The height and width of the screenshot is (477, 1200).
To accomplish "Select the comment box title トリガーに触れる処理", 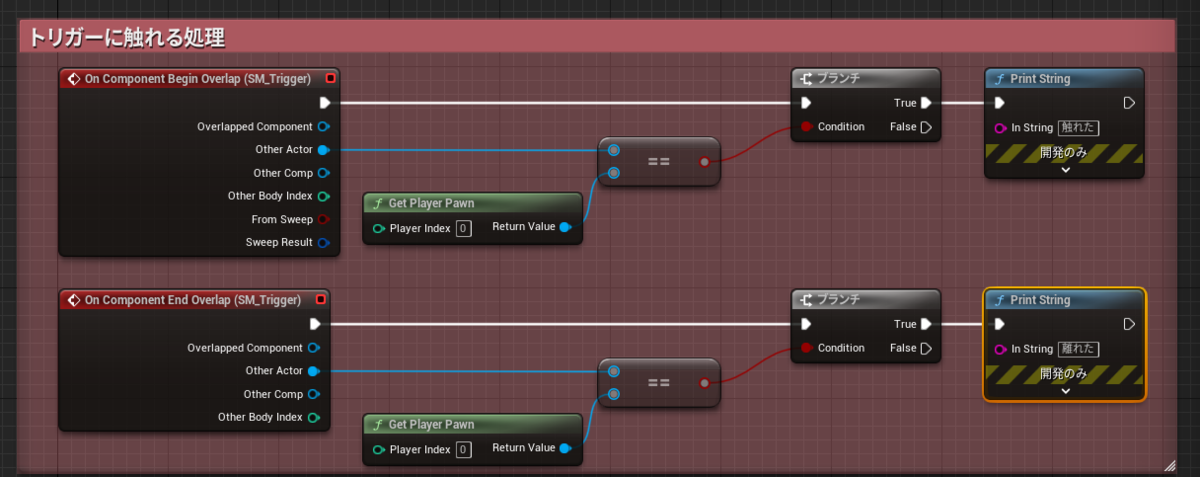I will point(126,39).
